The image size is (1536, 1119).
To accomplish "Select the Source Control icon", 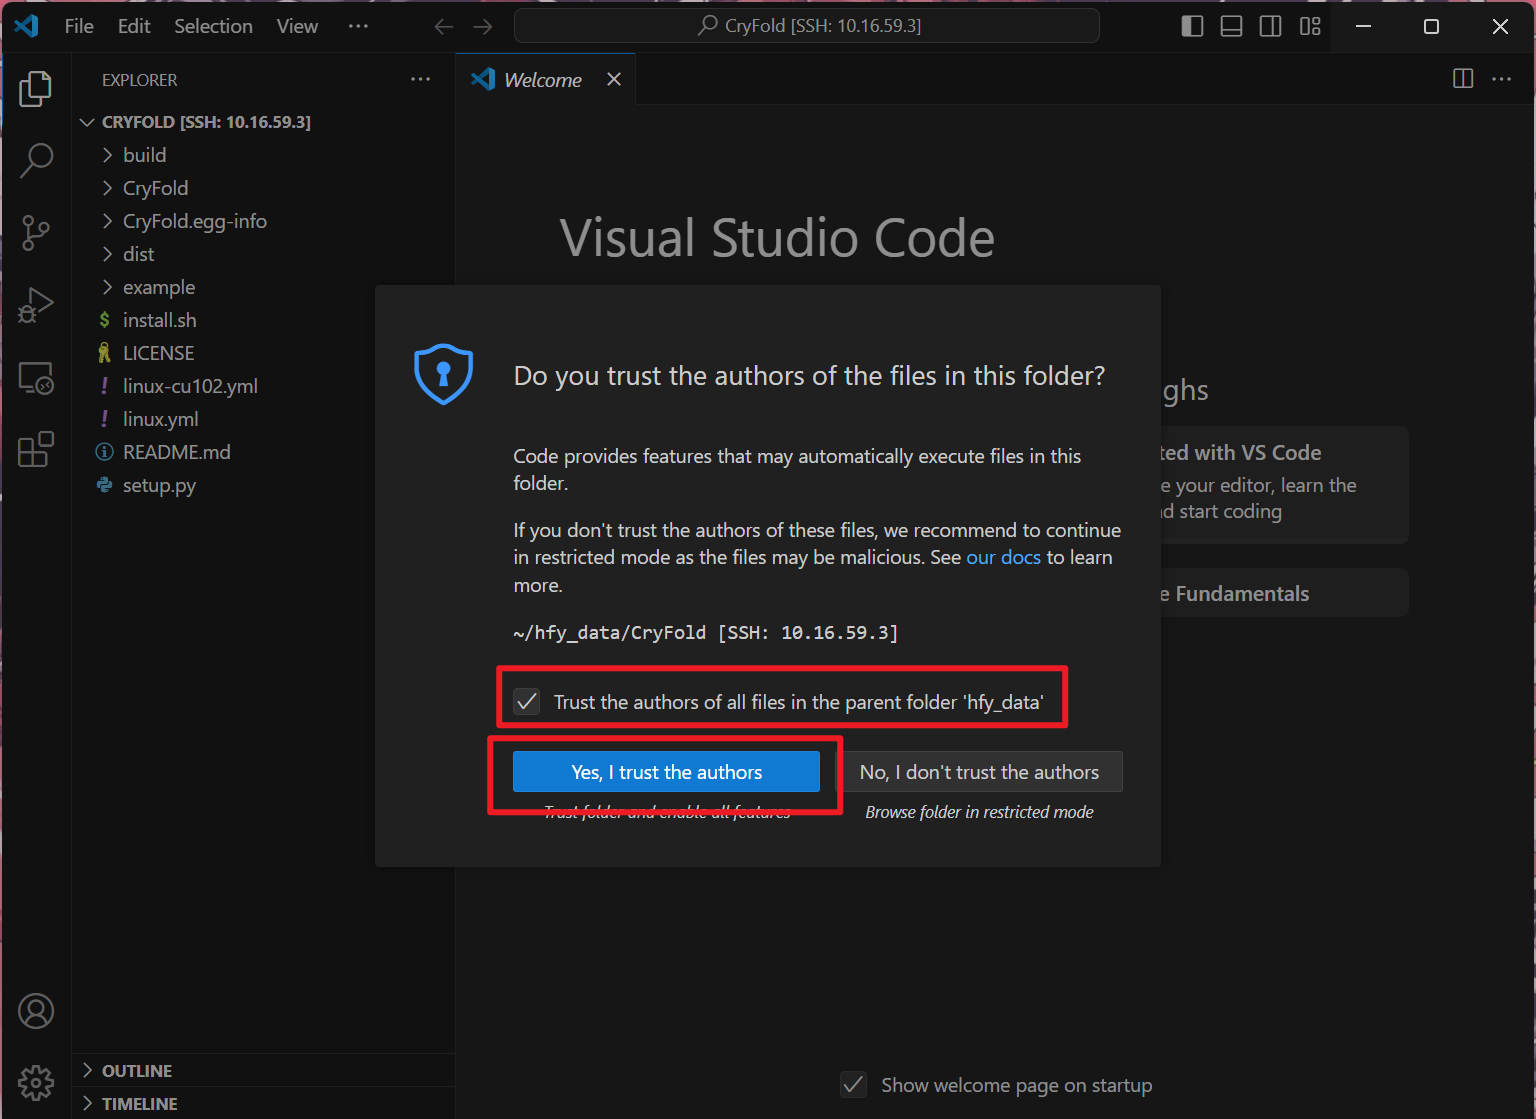I will pyautogui.click(x=36, y=232).
